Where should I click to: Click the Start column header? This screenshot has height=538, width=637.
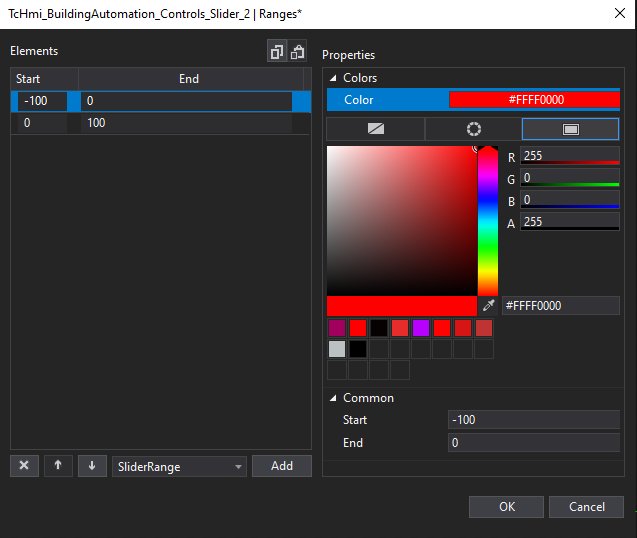click(44, 79)
